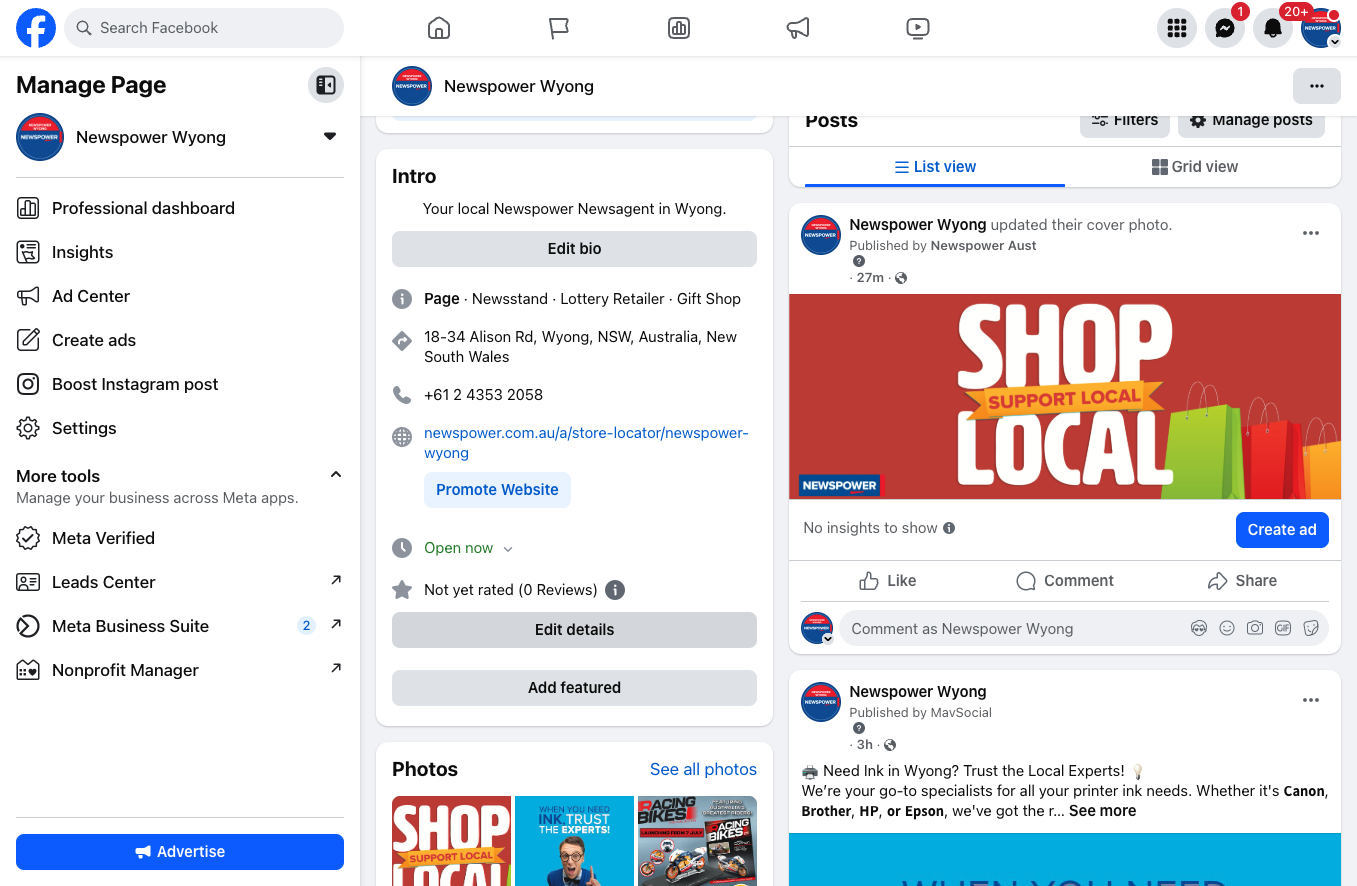Viewport: 1357px width, 886px height.
Task: Click the Search Facebook field
Action: 204,28
